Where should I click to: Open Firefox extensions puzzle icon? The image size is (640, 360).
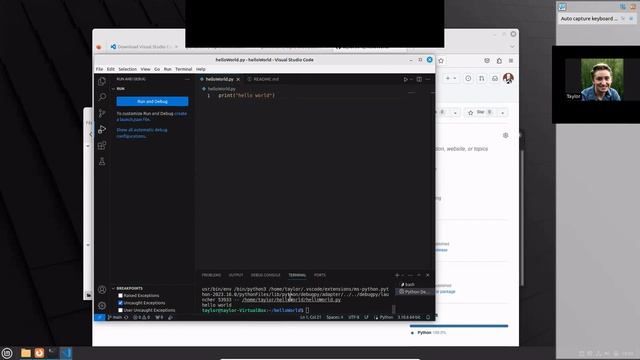point(499,61)
